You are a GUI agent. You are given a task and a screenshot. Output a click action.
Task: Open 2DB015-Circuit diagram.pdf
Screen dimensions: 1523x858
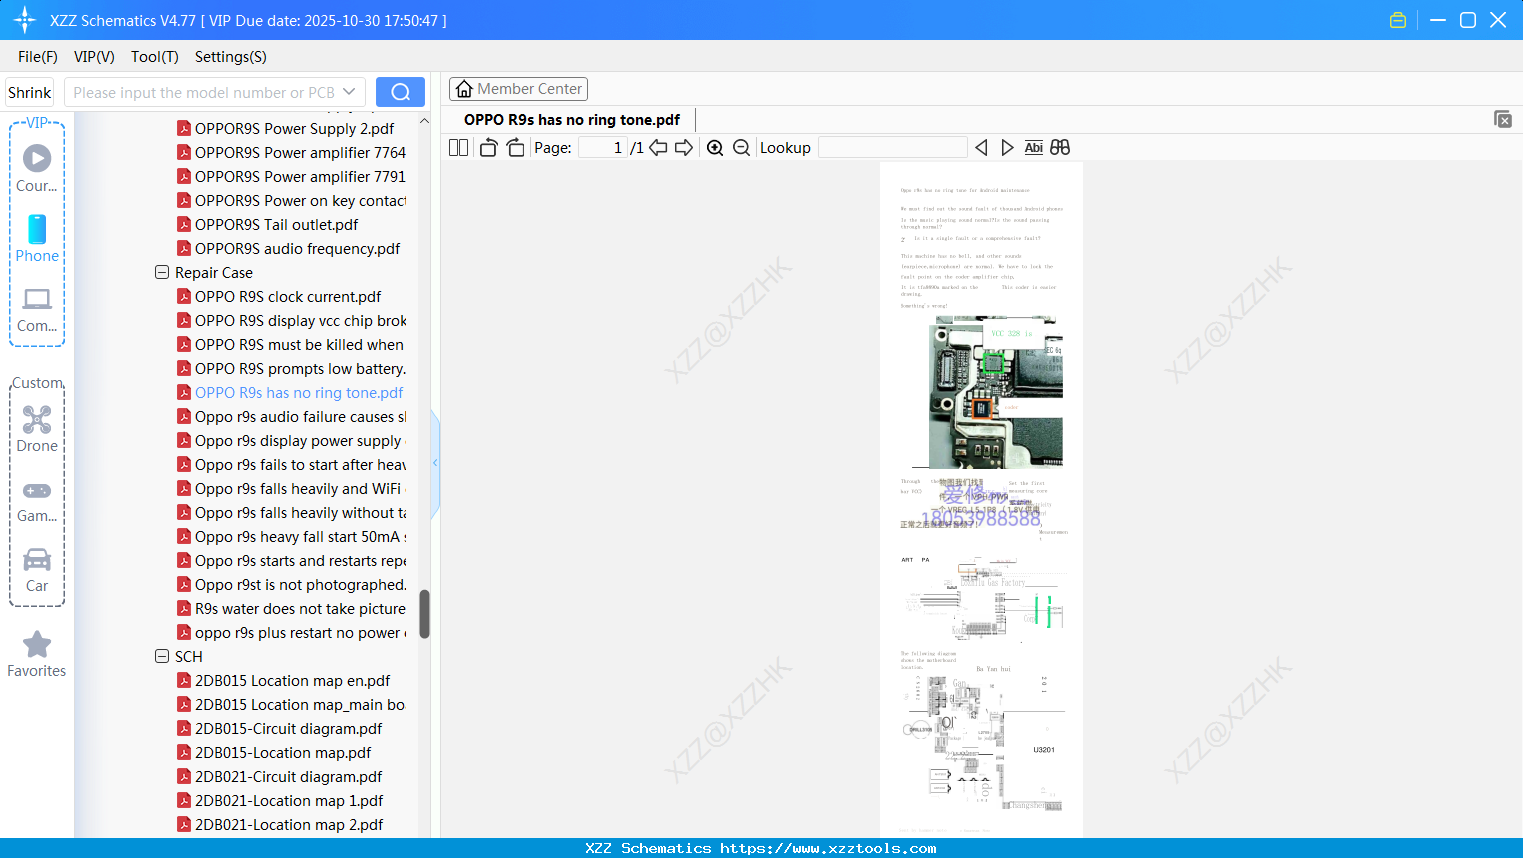click(x=288, y=728)
